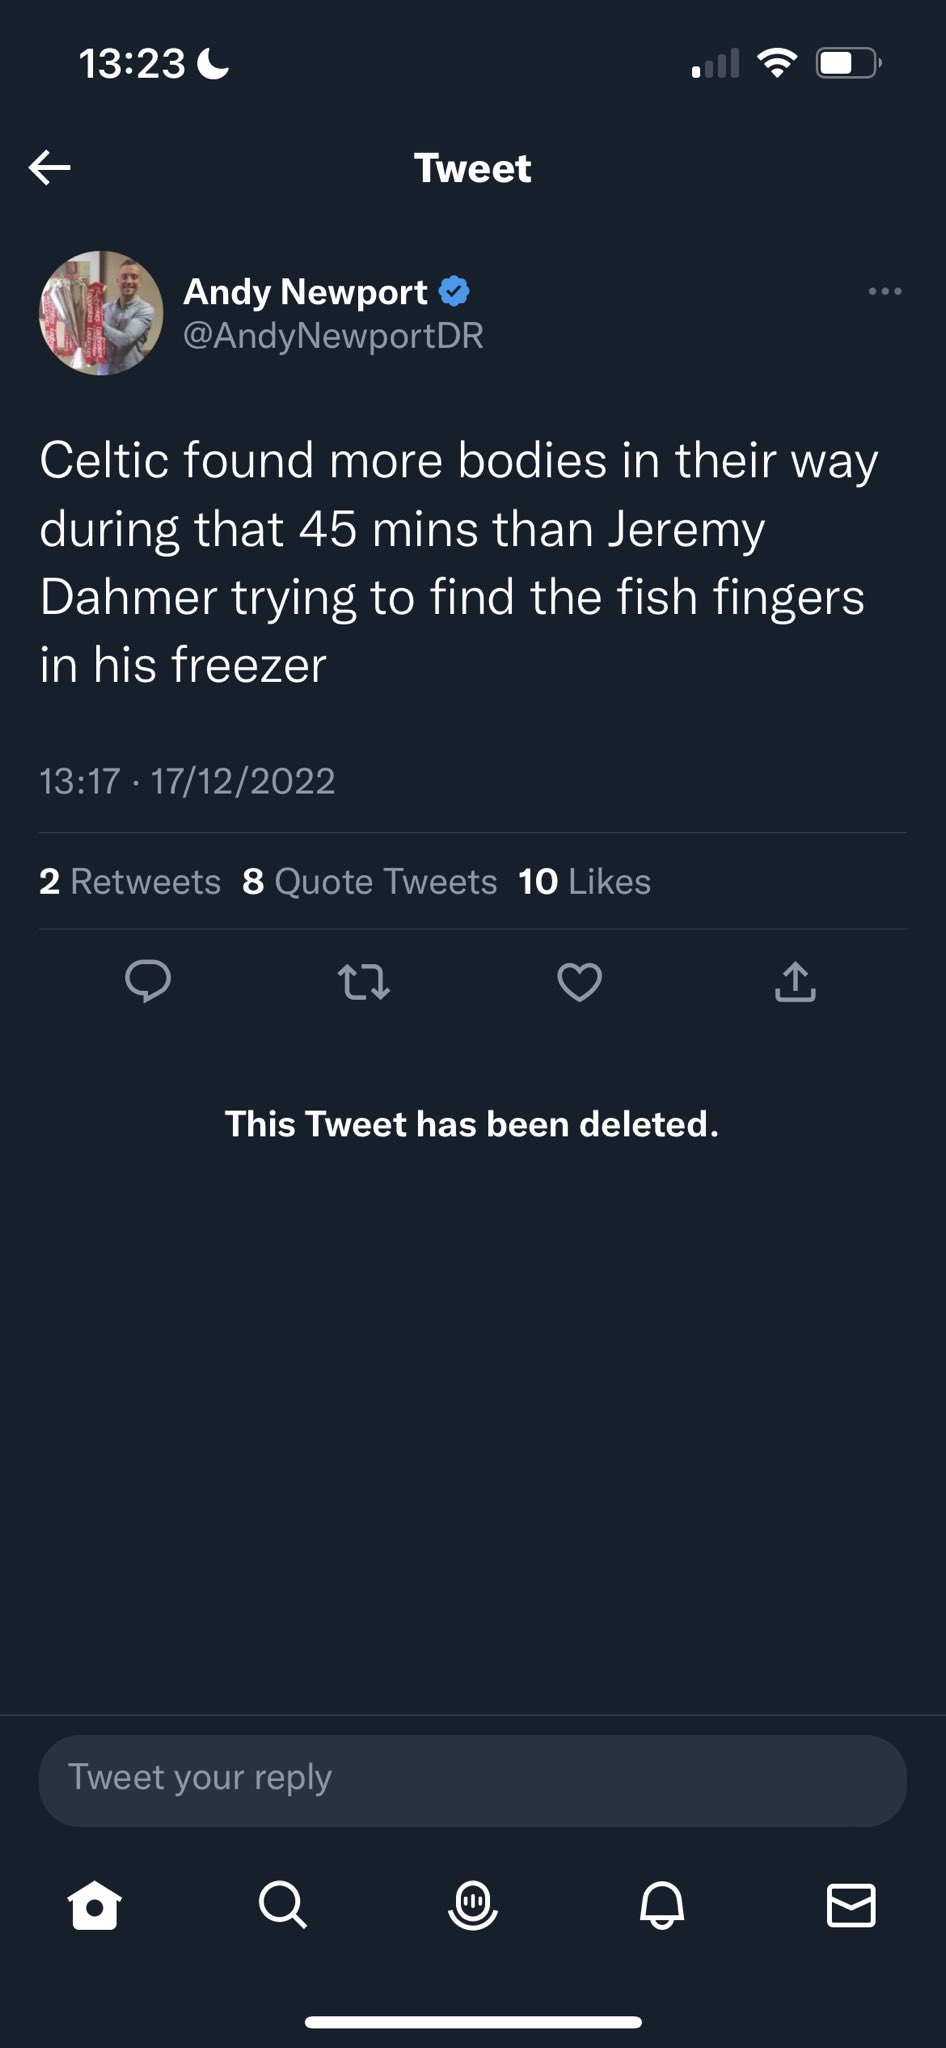Tap the blue verified badge
Viewport: 946px width, 2048px height.
pyautogui.click(x=455, y=292)
